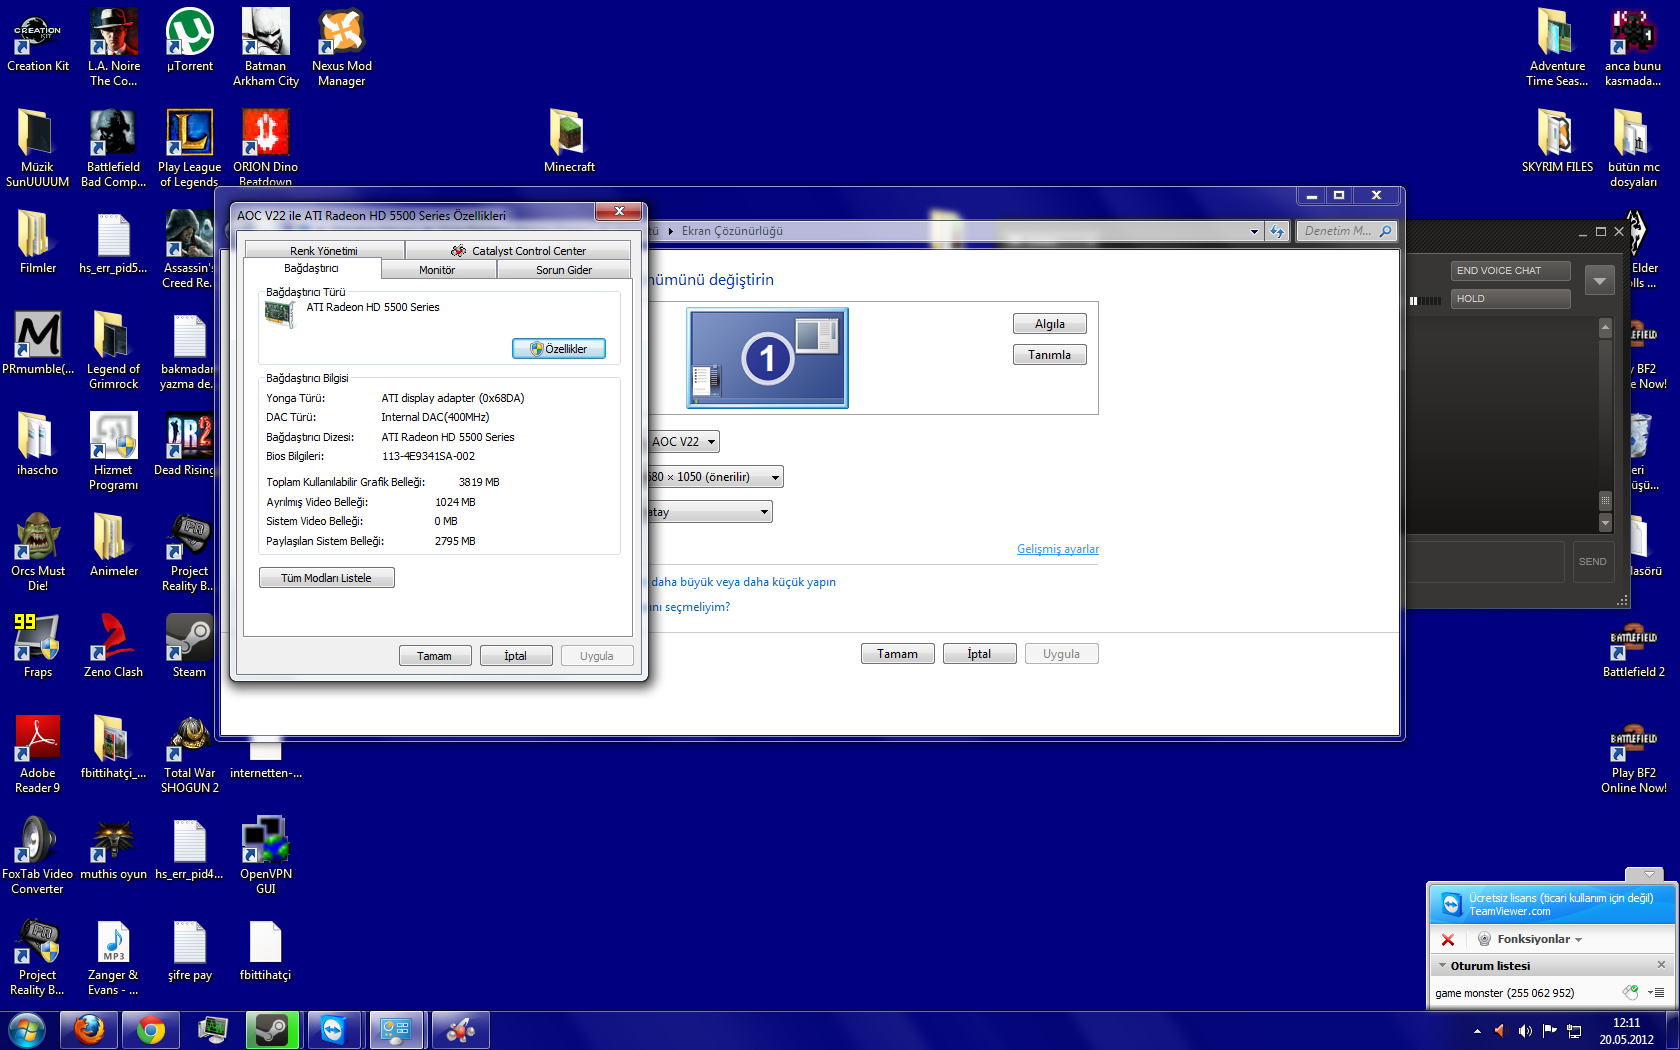This screenshot has width=1680, height=1050.
Task: Click Google Chrome in the taskbar
Action: [x=151, y=1030]
